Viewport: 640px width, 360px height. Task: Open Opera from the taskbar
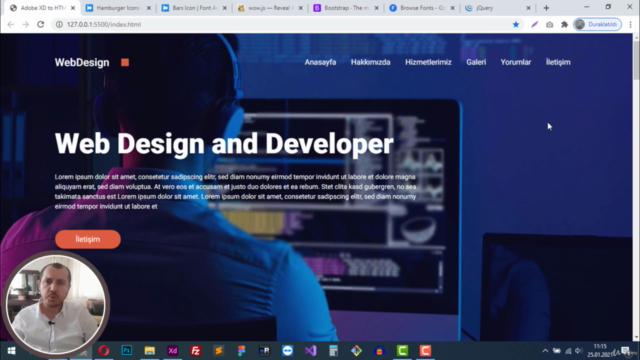pos(104,351)
